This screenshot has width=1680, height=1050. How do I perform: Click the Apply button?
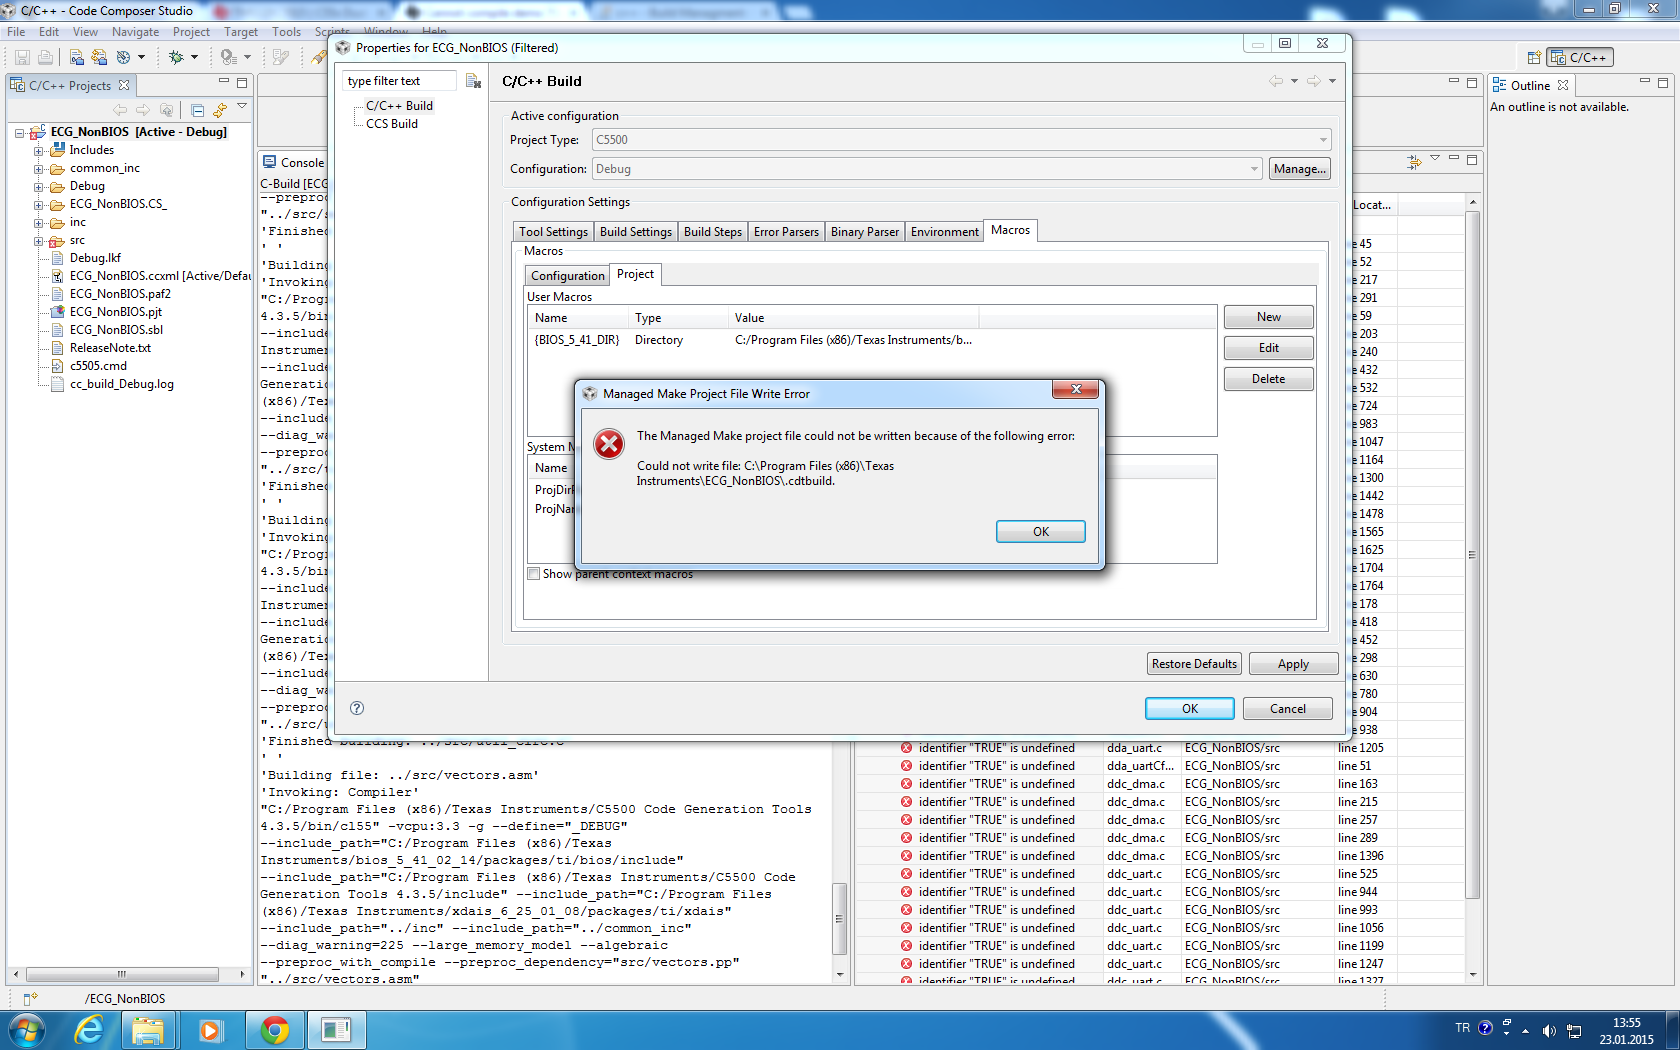click(1293, 664)
